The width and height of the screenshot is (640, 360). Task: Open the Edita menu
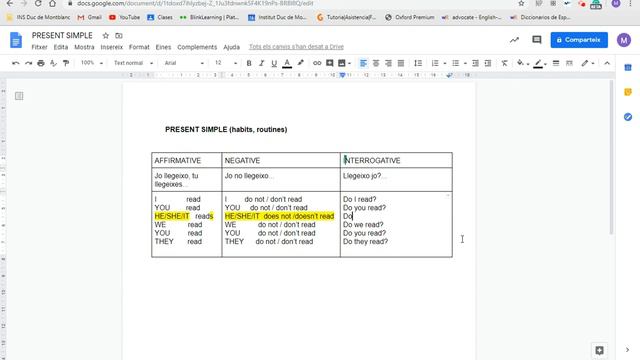(x=61, y=47)
